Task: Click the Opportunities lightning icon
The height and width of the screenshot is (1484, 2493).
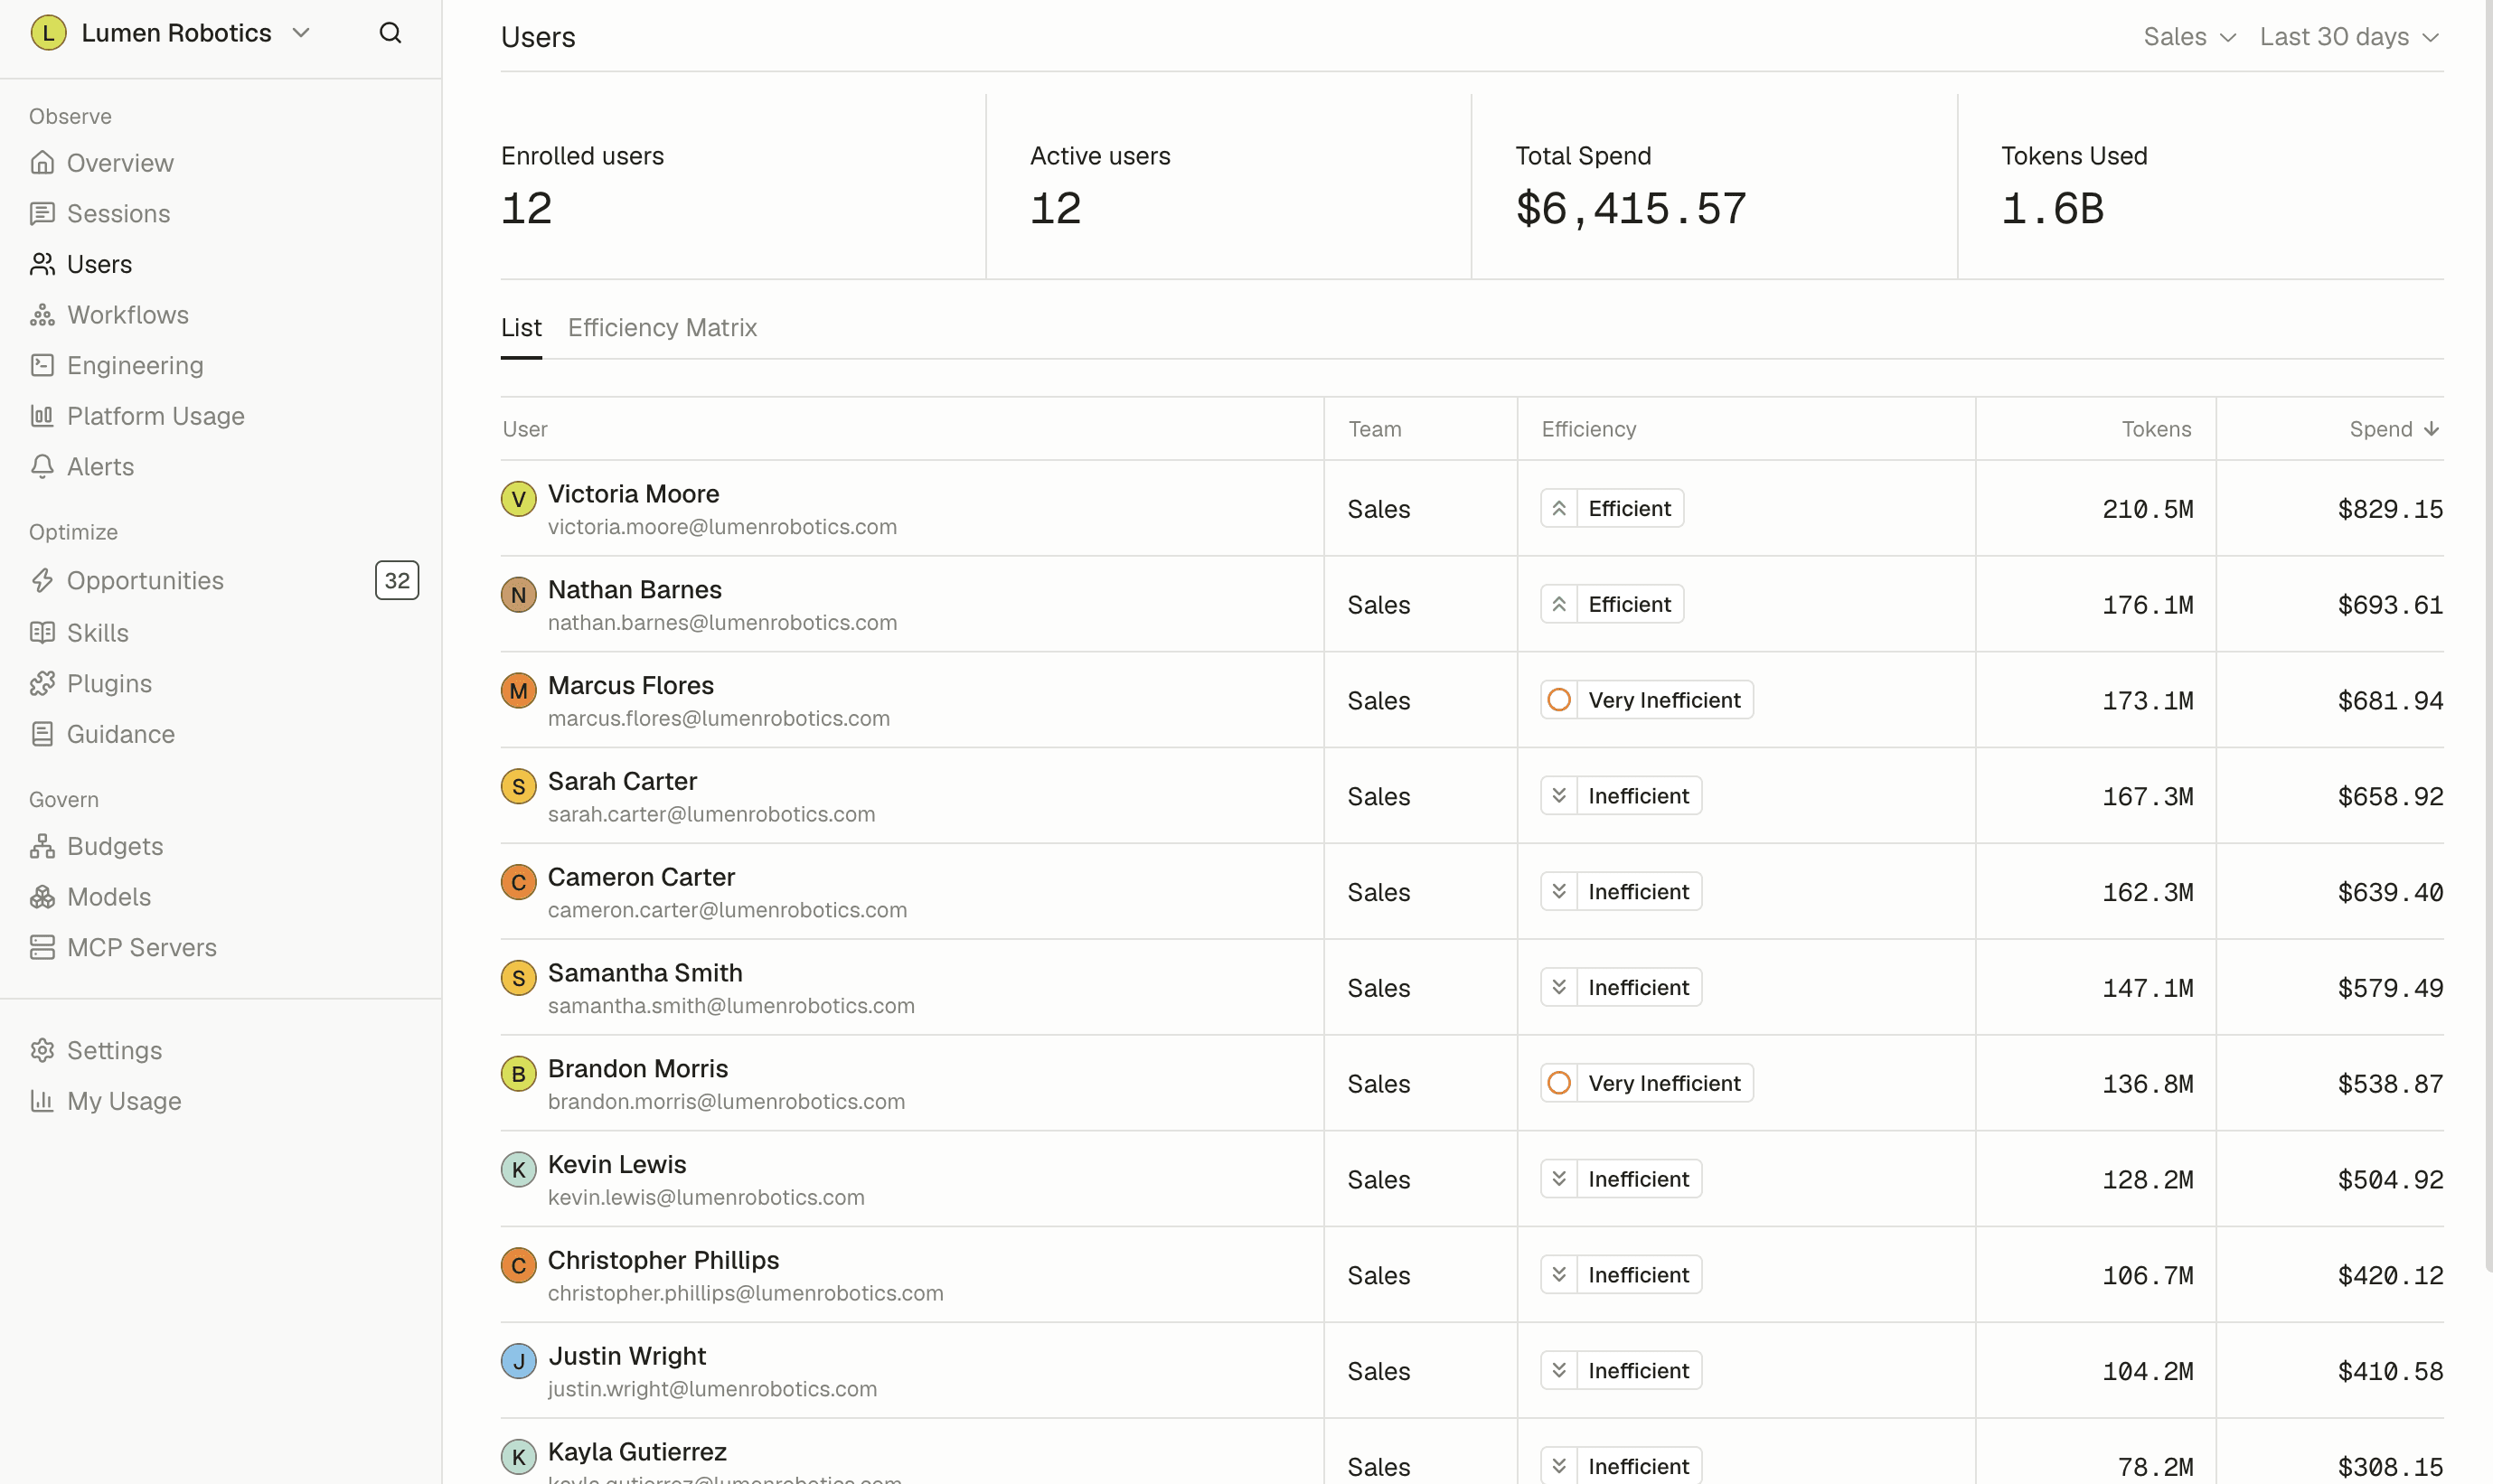Action: click(42, 581)
